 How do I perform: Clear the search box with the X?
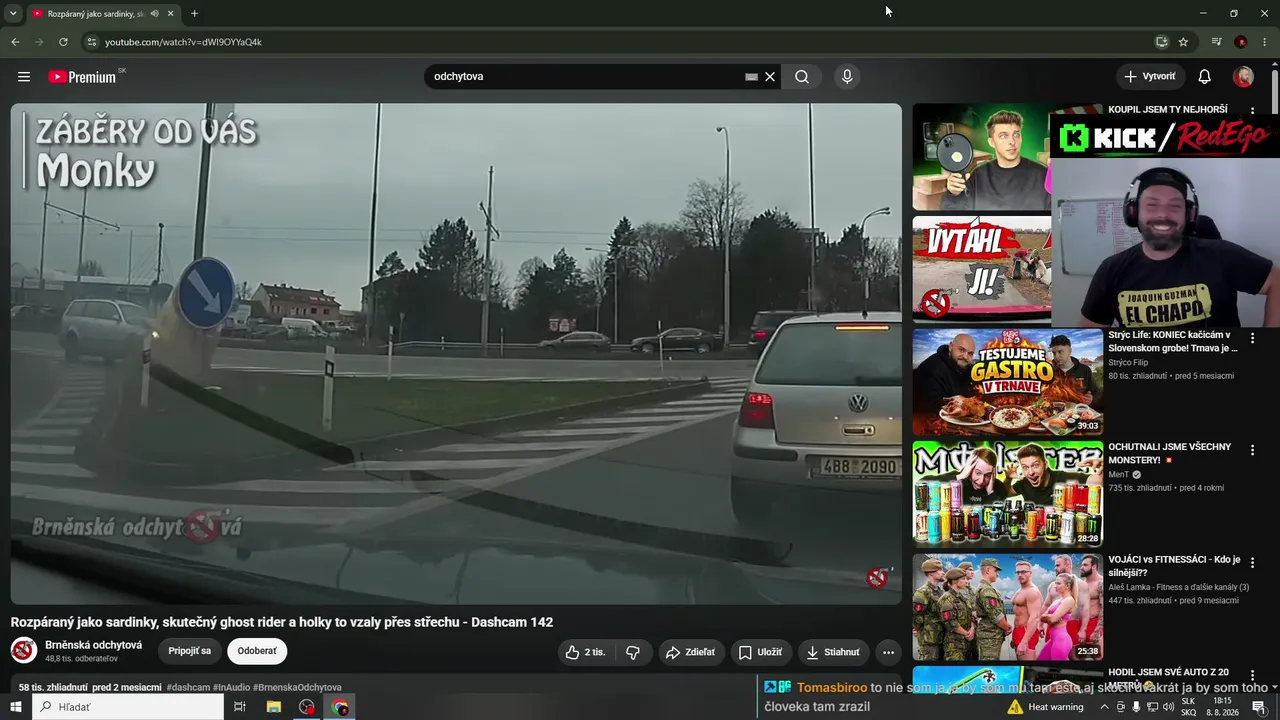click(770, 77)
